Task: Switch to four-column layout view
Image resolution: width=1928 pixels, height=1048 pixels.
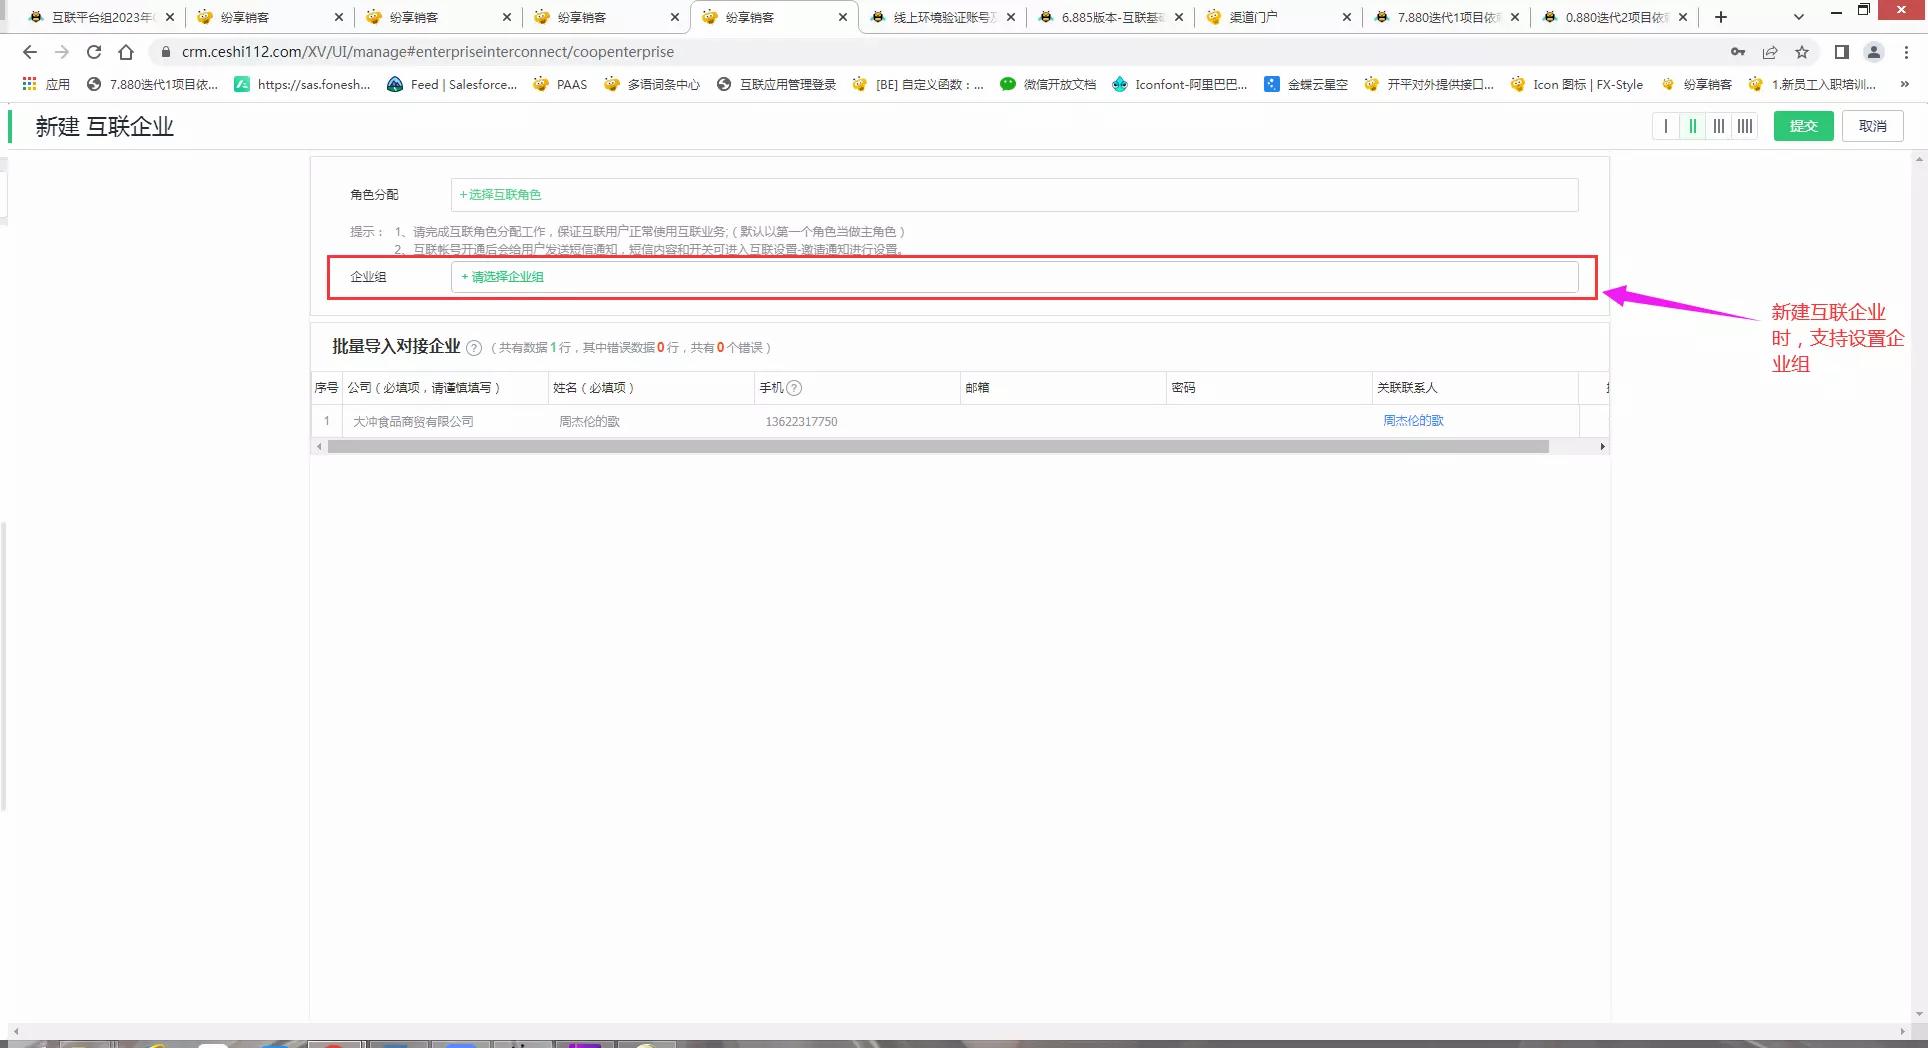Action: (1746, 126)
